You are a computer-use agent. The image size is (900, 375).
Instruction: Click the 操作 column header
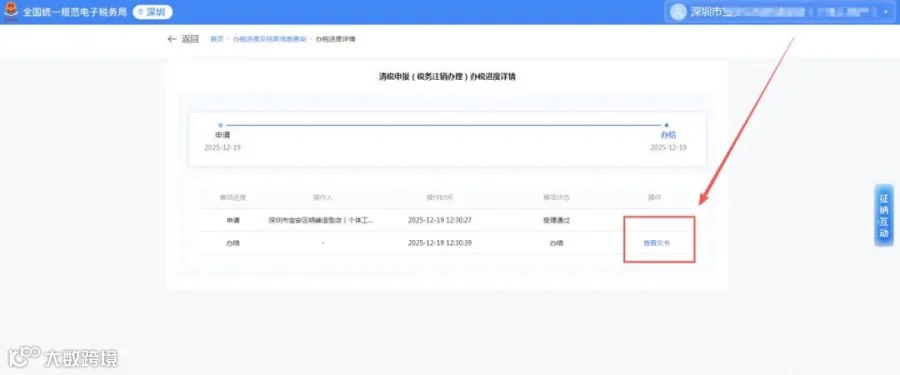click(654, 197)
